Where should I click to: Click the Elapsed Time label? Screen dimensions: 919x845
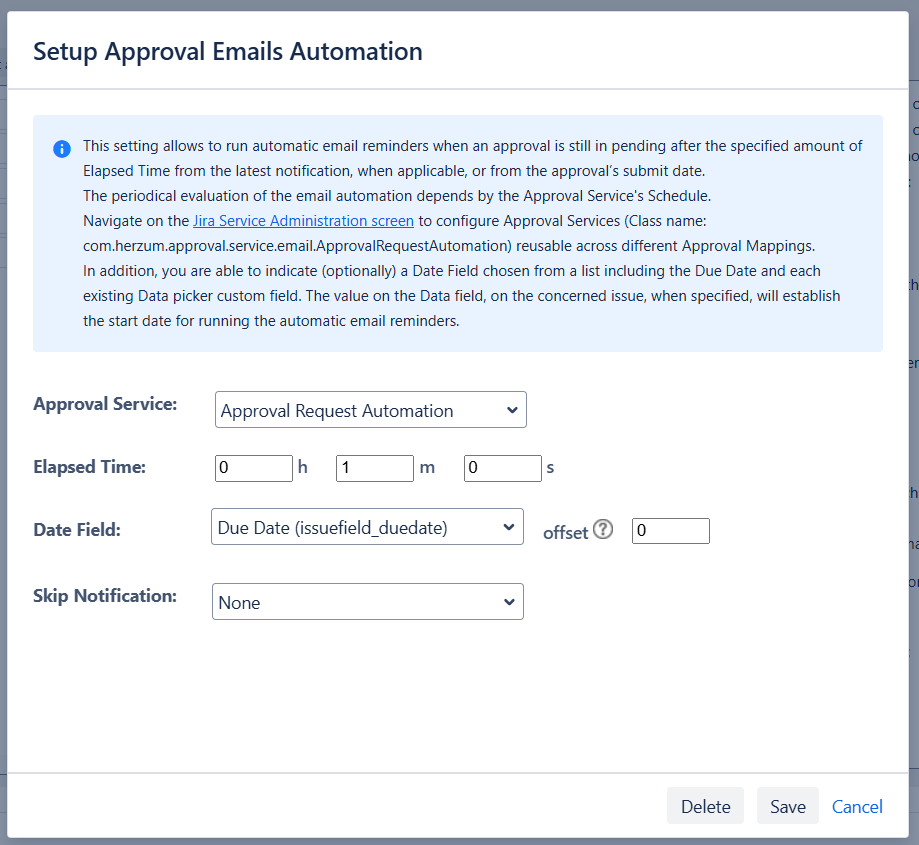click(x=89, y=467)
